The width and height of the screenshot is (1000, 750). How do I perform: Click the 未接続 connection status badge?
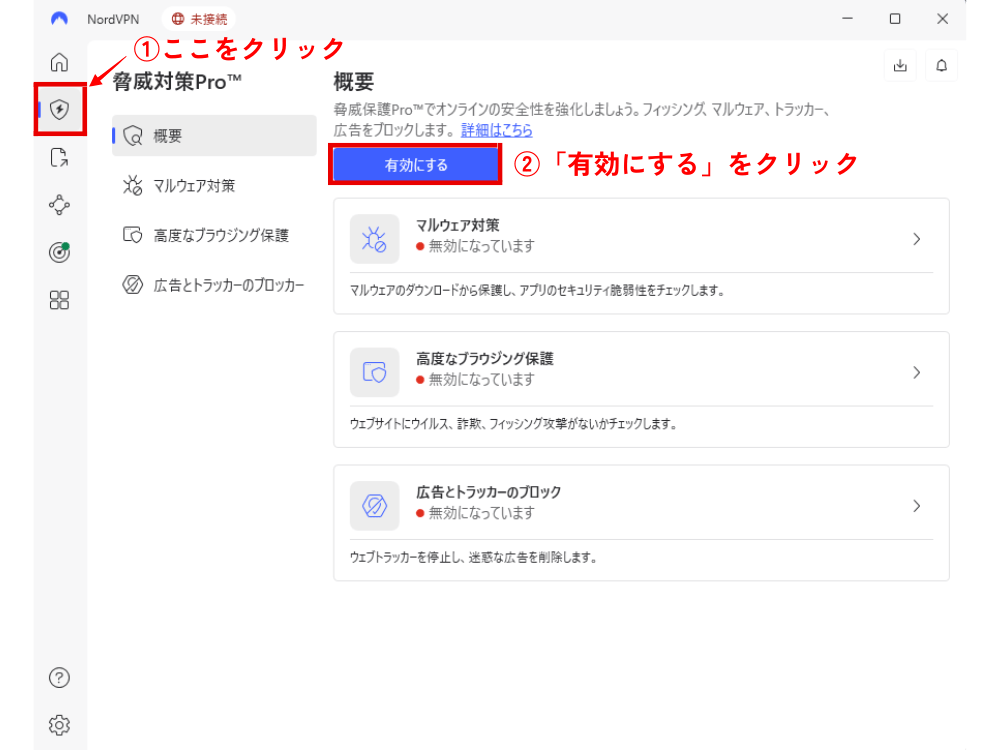tap(200, 18)
